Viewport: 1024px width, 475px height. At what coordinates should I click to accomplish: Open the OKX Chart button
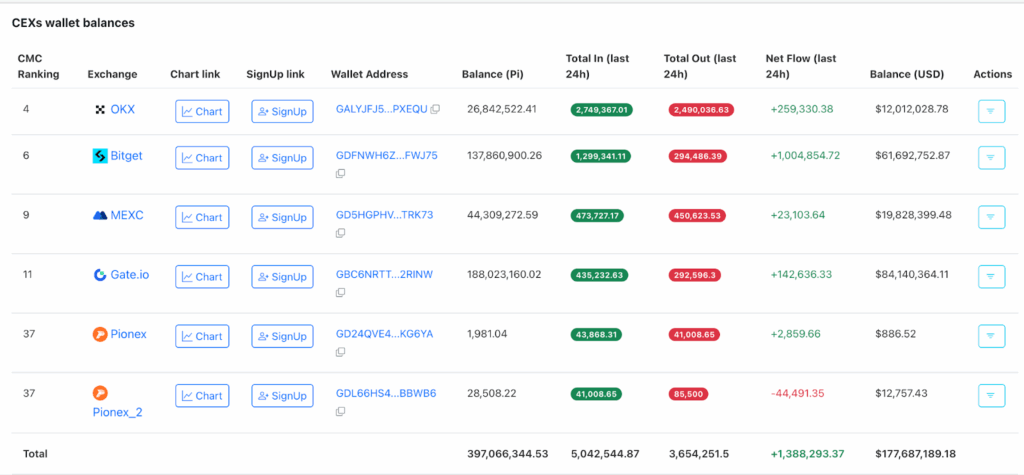click(x=202, y=111)
